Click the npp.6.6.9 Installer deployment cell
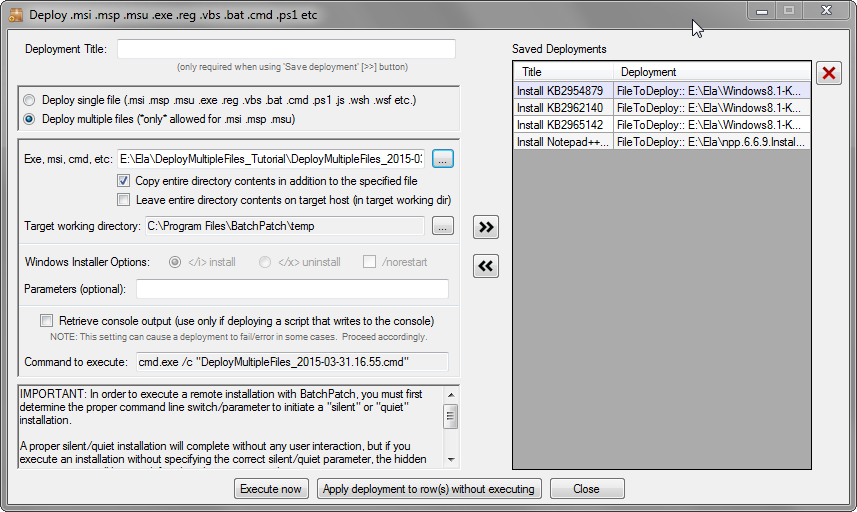The image size is (857, 512). pyautogui.click(x=712, y=142)
